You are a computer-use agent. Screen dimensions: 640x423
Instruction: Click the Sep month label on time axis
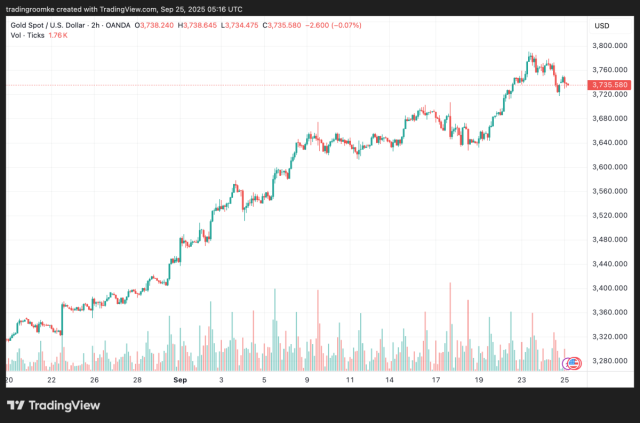click(x=180, y=380)
